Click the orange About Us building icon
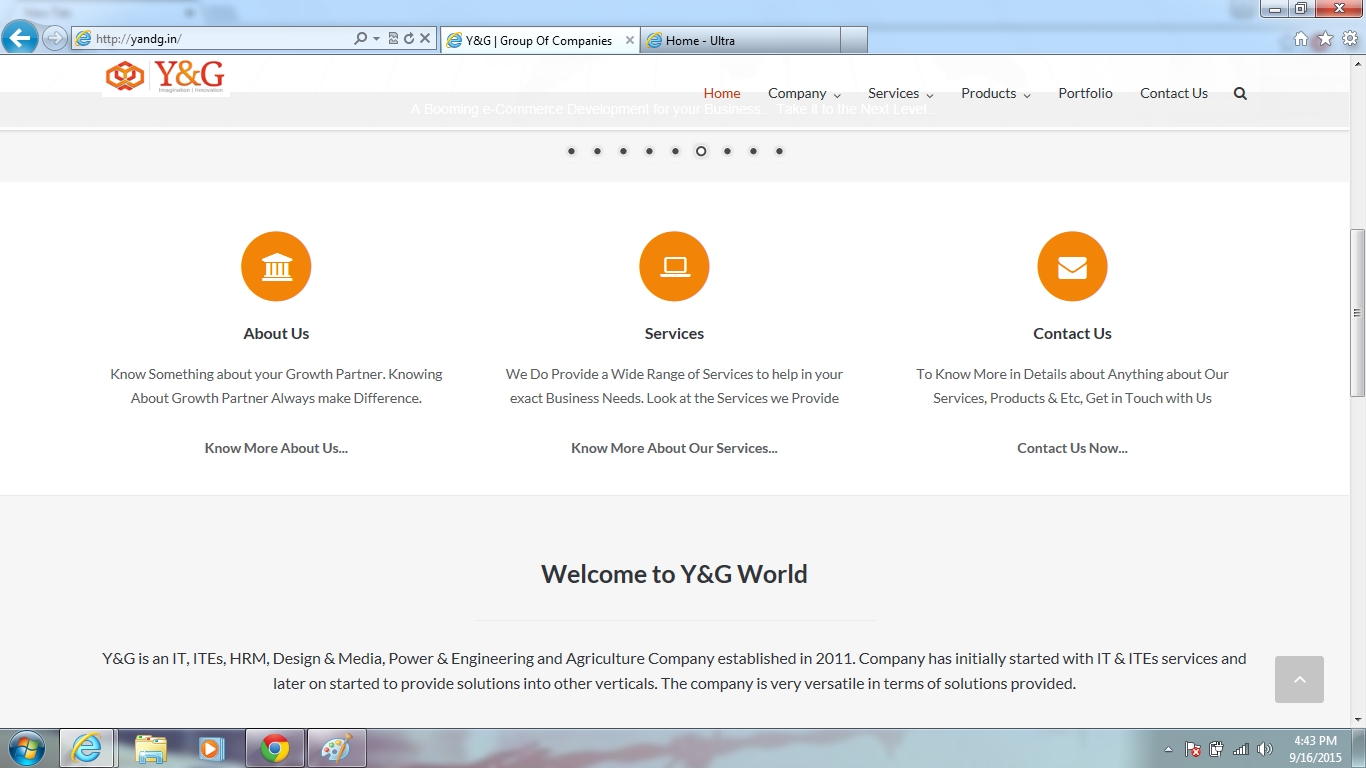Screen dimensions: 1366x768 [276, 267]
